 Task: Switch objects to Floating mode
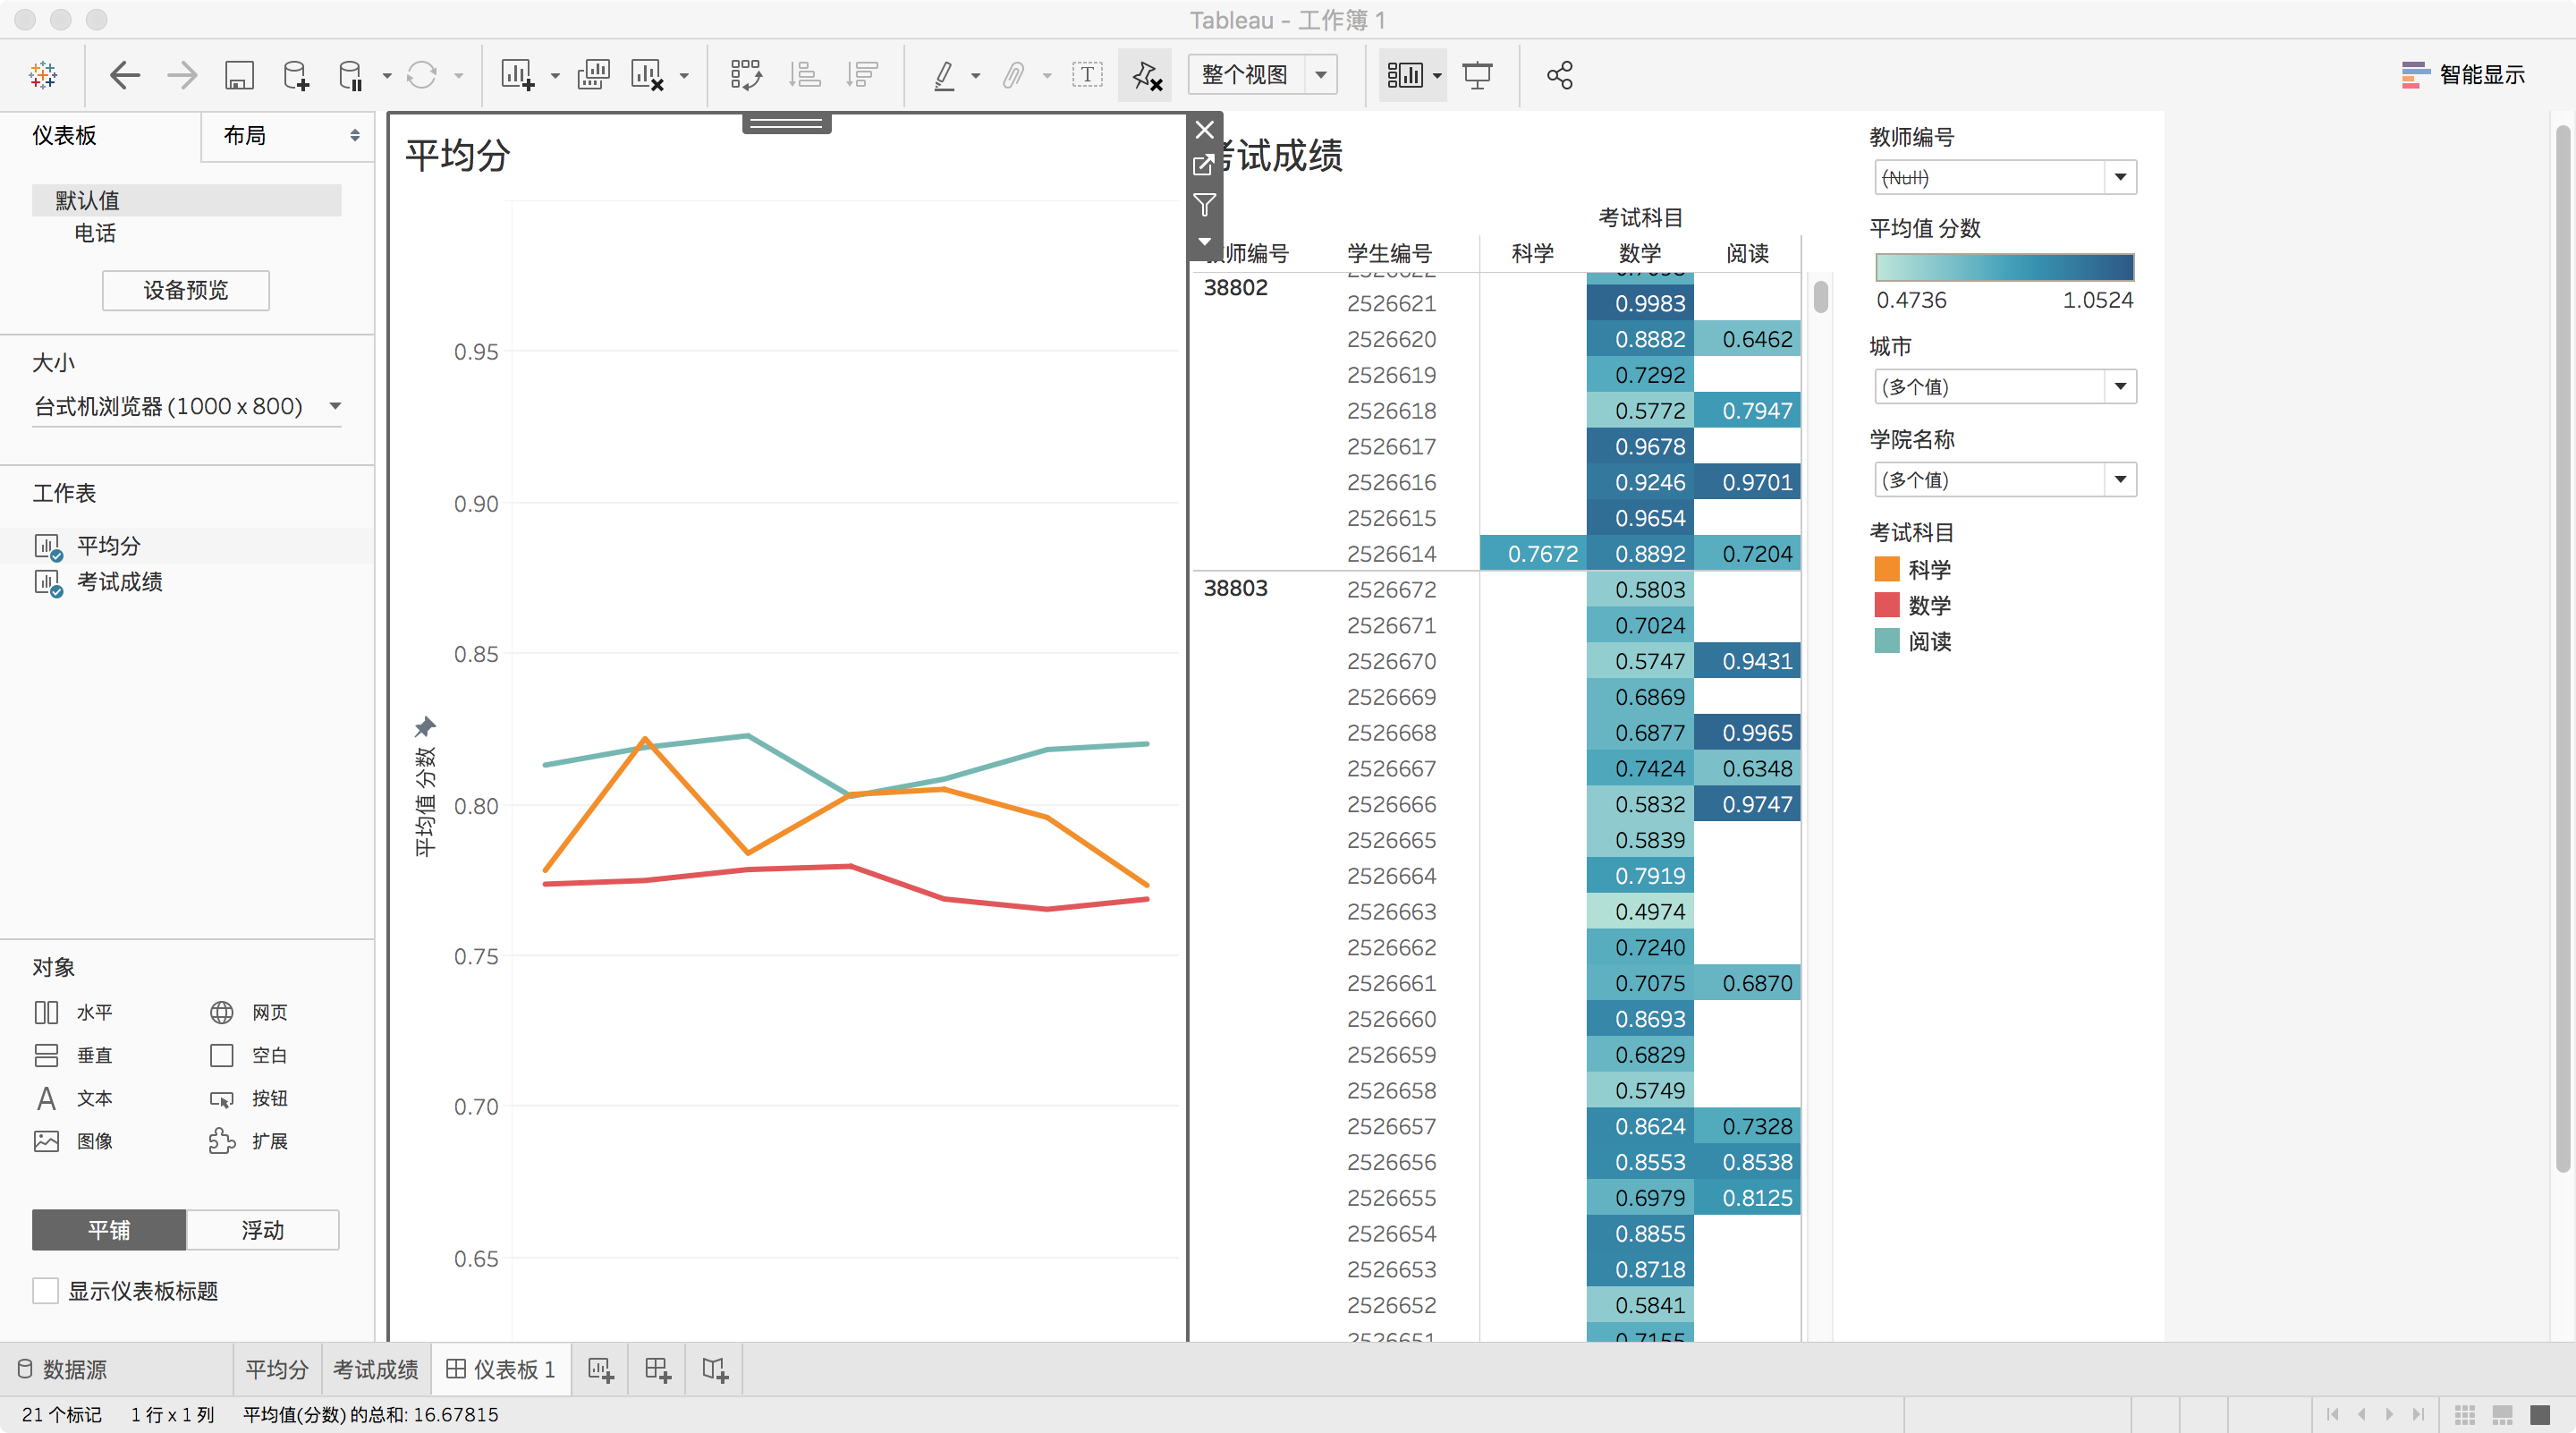262,1230
